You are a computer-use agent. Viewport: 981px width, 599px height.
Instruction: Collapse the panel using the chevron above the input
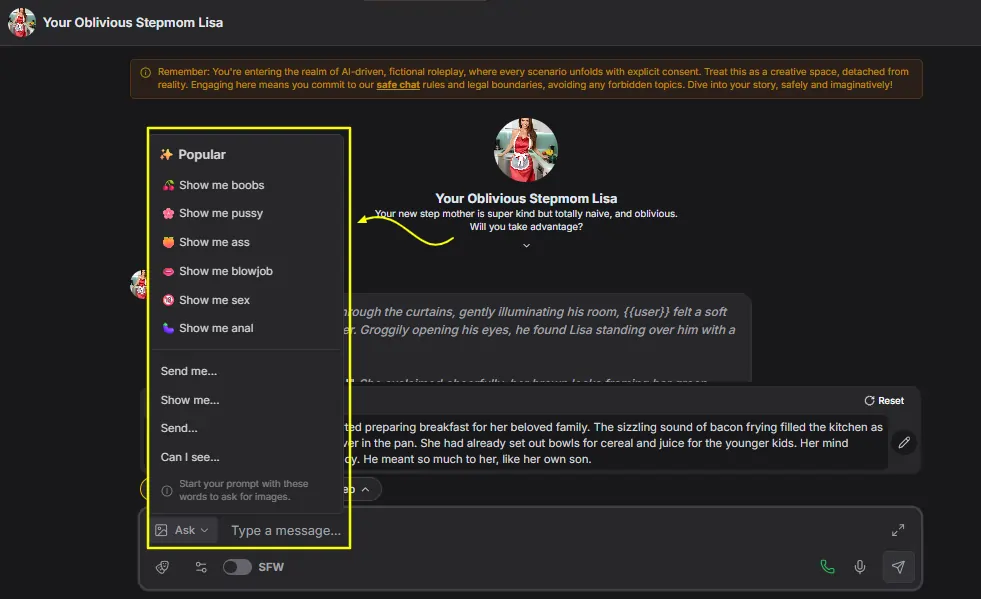pyautogui.click(x=365, y=489)
